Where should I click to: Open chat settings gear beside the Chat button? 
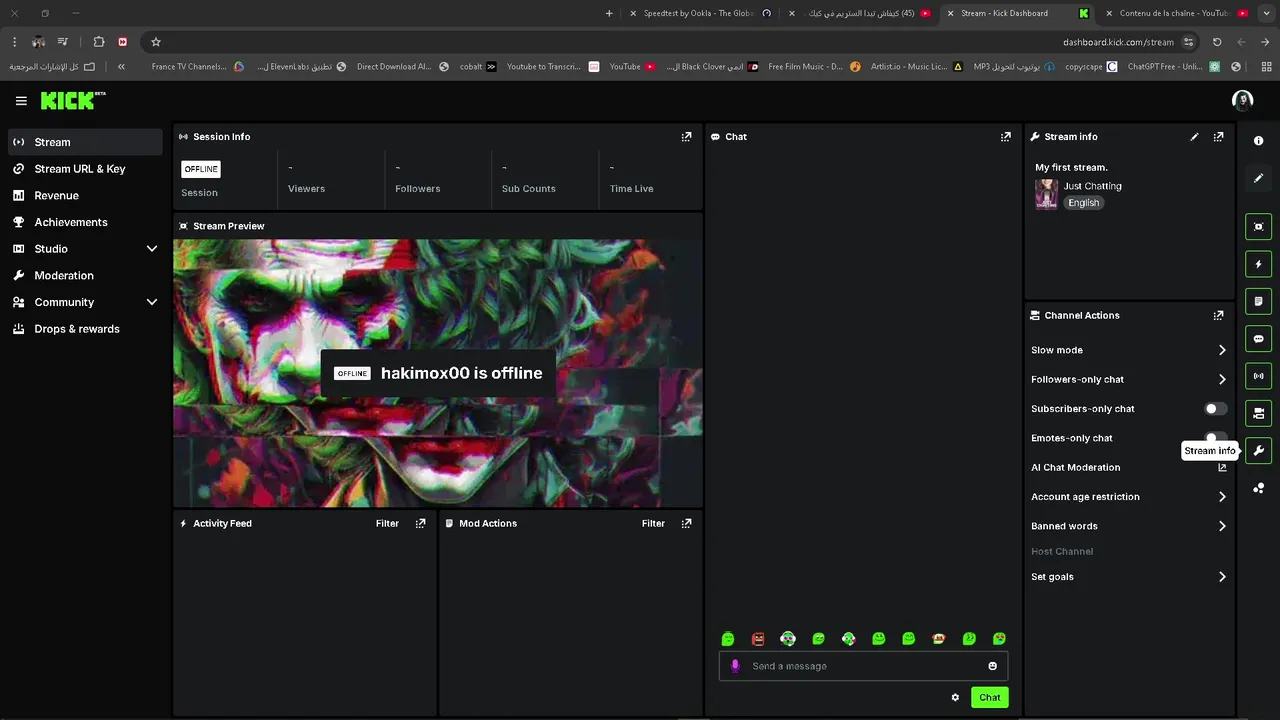click(x=955, y=697)
